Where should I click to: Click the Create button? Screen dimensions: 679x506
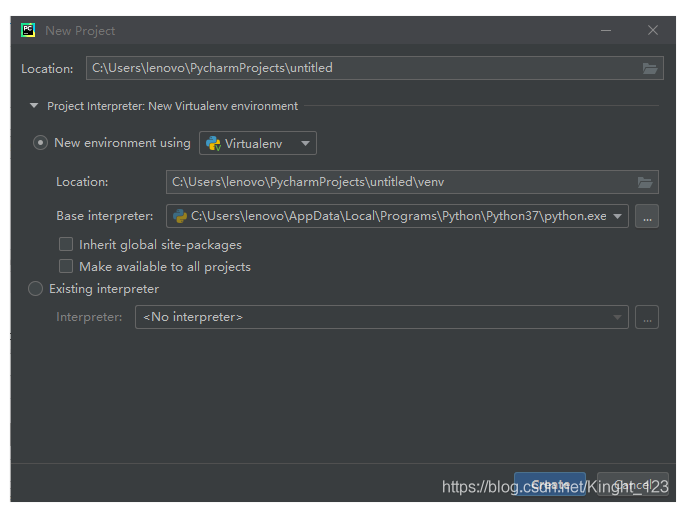[550, 484]
